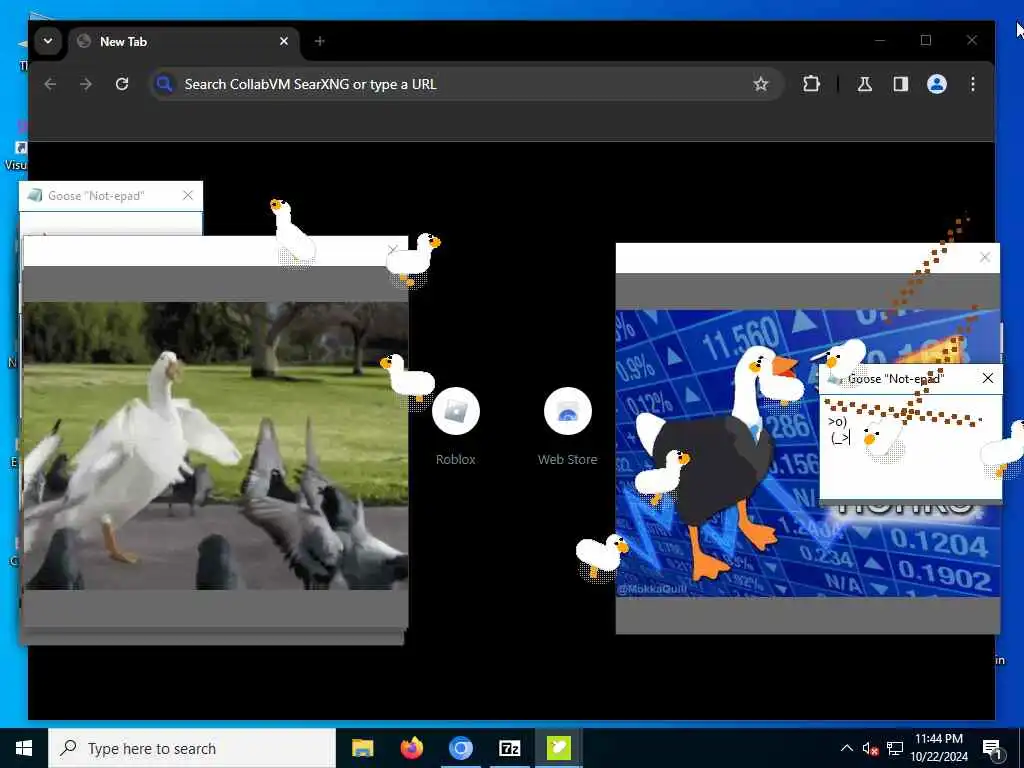This screenshot has height=768, width=1024.
Task: Open the tab search dropdown arrow
Action: click(x=48, y=41)
